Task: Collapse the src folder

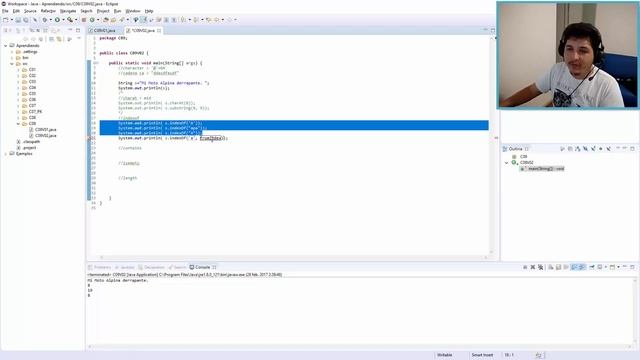Action: coord(12,64)
